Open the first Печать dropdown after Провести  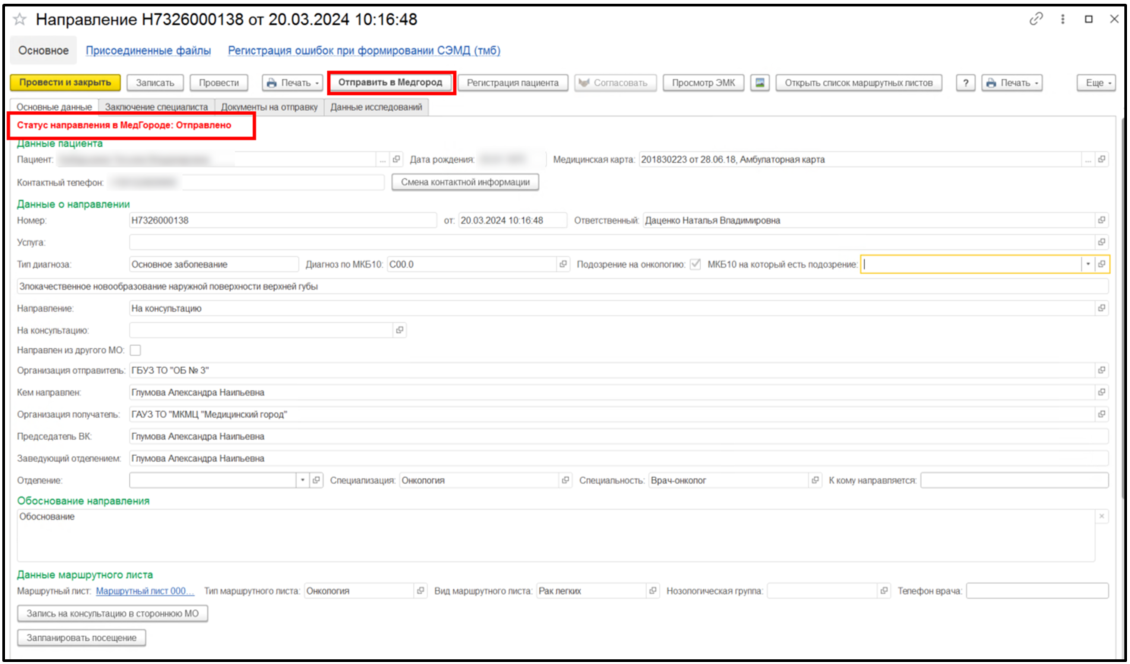(x=292, y=83)
